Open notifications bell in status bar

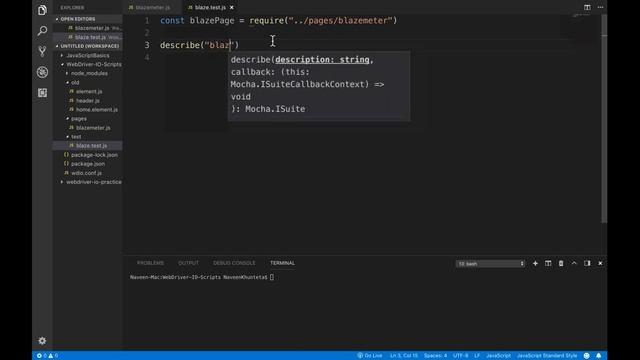[x=598, y=356]
